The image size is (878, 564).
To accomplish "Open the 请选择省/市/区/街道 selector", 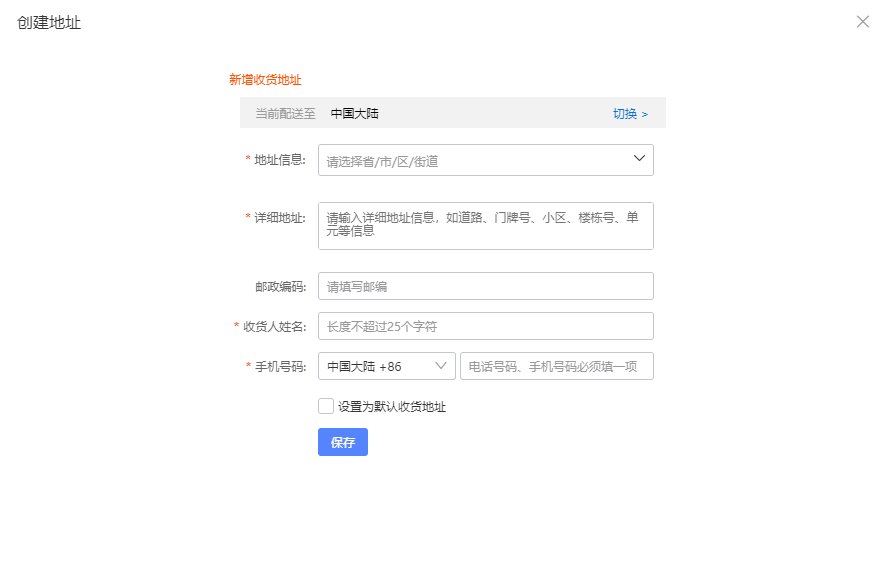I will click(x=475, y=160).
